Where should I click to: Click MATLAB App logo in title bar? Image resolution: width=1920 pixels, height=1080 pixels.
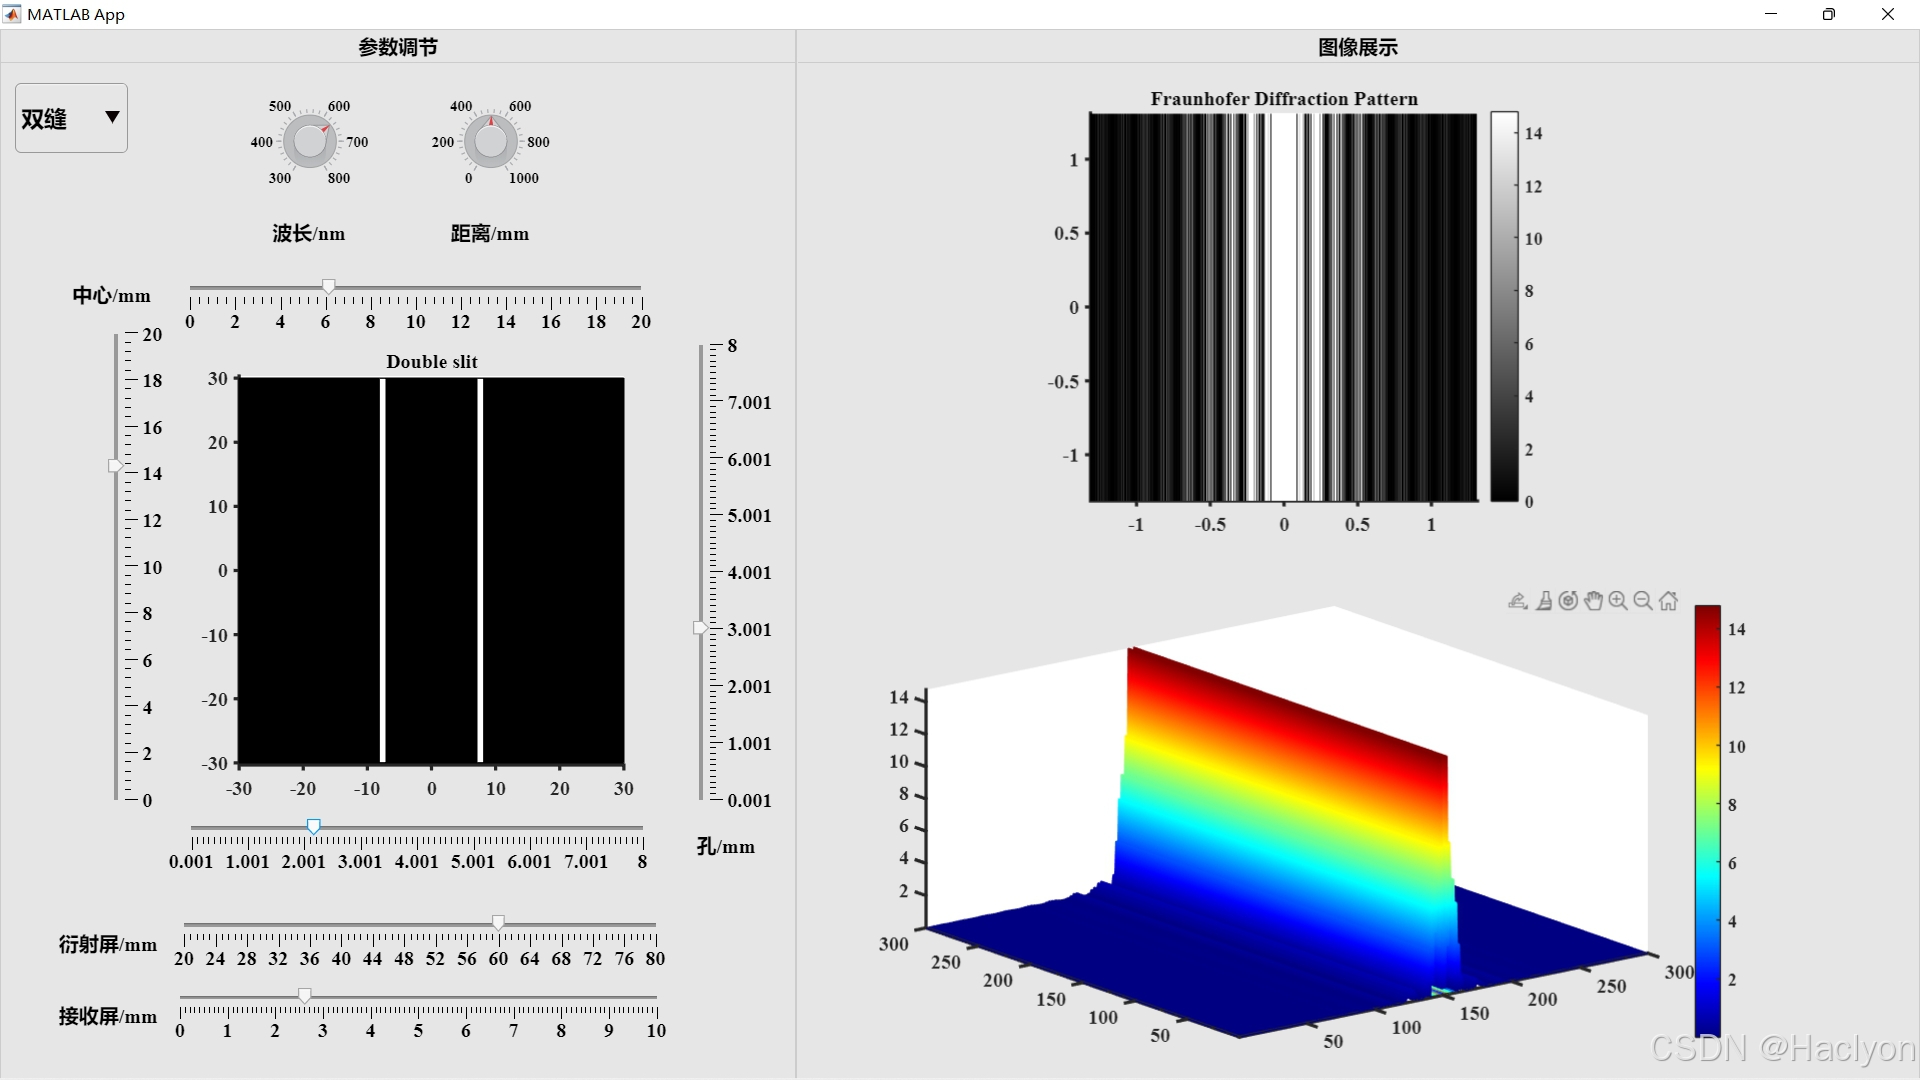(x=12, y=14)
